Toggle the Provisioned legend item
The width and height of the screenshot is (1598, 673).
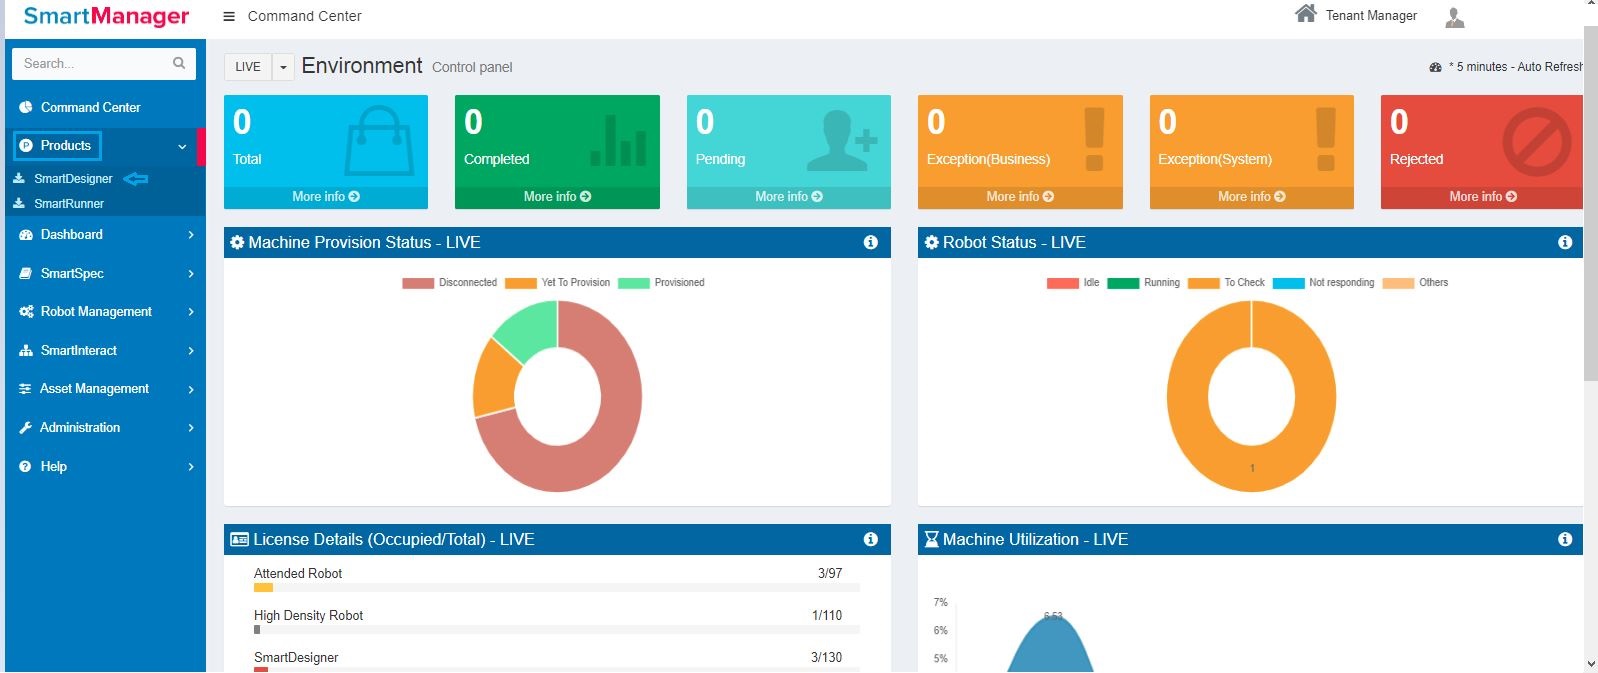[x=662, y=283]
